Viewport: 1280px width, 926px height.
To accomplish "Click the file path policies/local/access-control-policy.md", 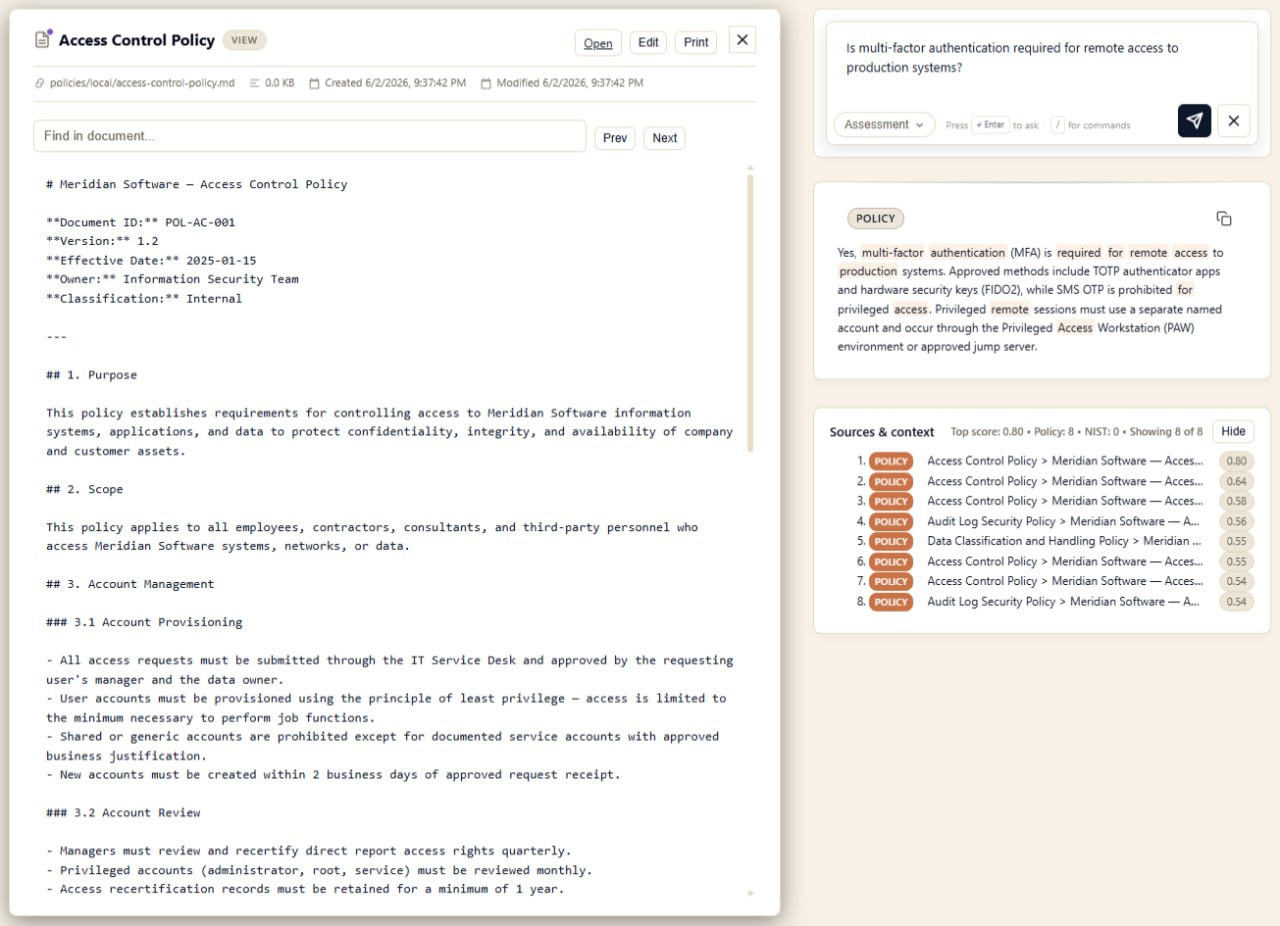I will coord(142,83).
